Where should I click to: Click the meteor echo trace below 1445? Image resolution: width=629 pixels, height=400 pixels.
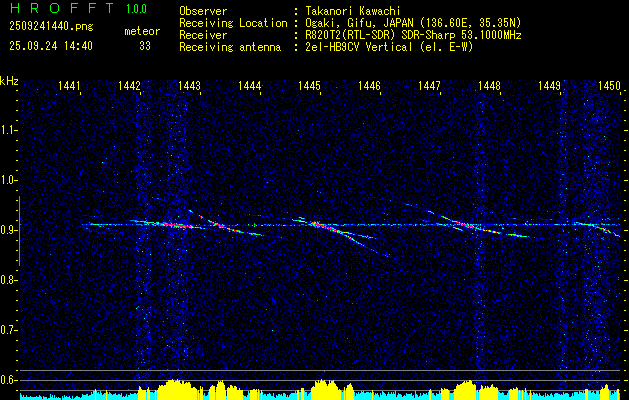pos(329,229)
